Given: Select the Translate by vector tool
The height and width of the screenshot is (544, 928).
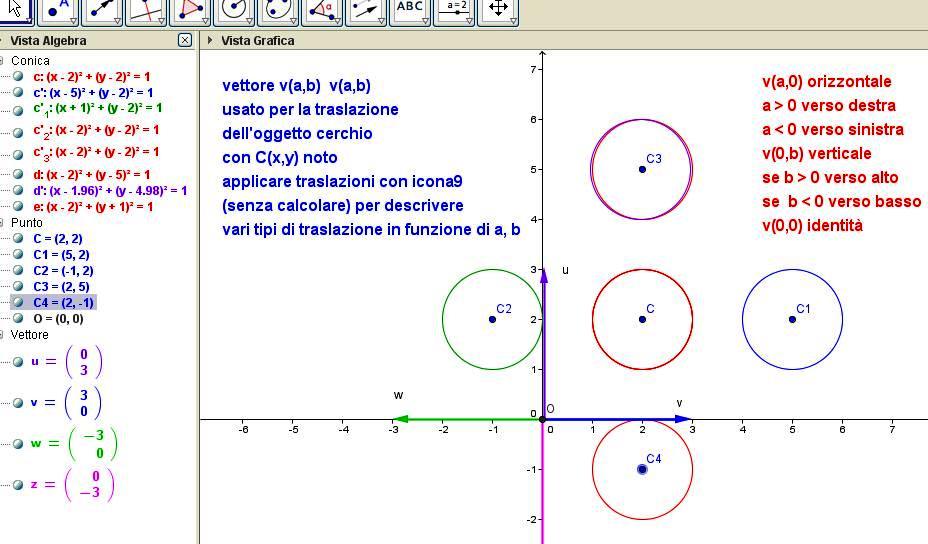Looking at the screenshot, I should pyautogui.click(x=365, y=11).
